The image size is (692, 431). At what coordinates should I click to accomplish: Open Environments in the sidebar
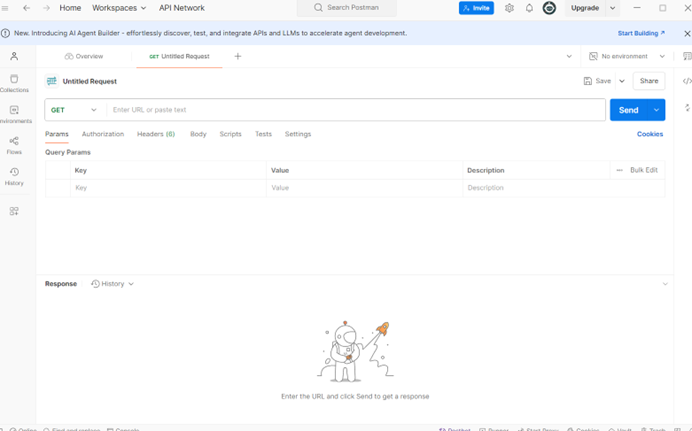(15, 114)
